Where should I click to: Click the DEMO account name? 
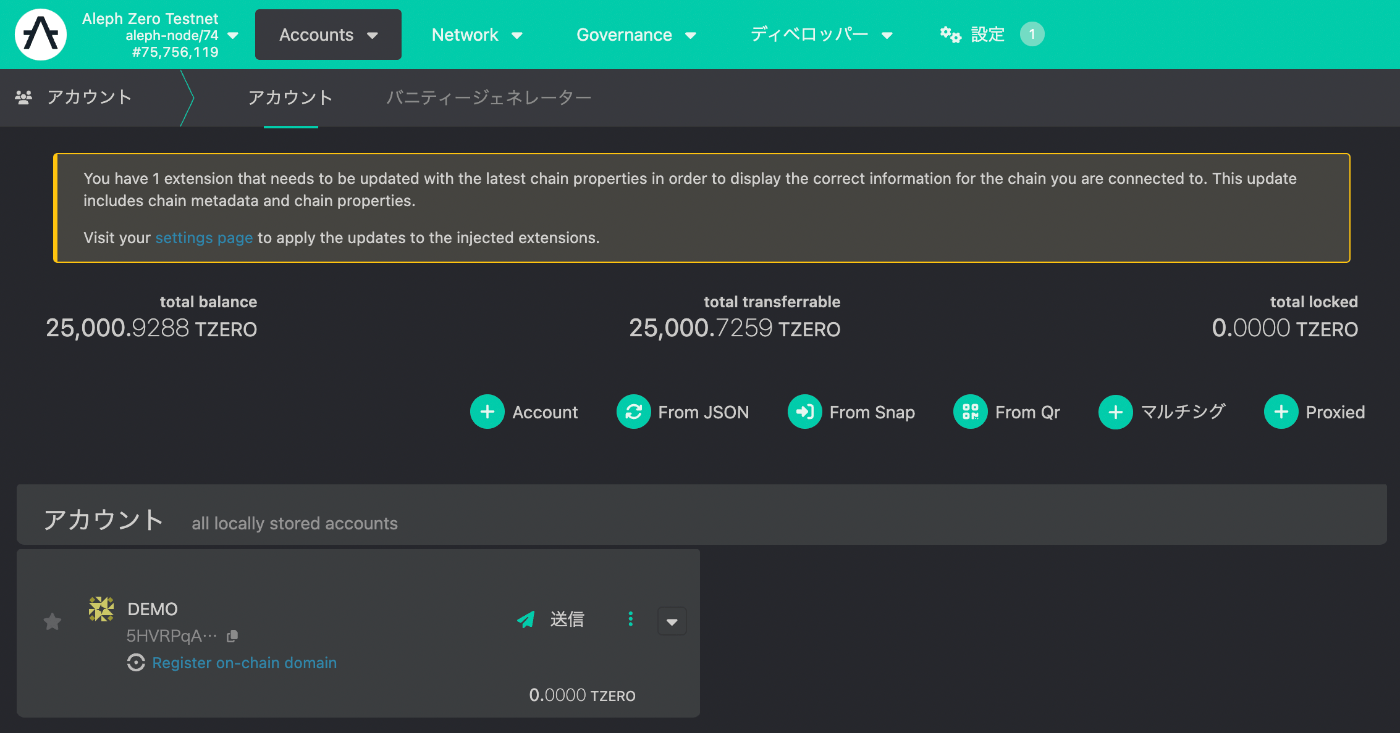(153, 609)
